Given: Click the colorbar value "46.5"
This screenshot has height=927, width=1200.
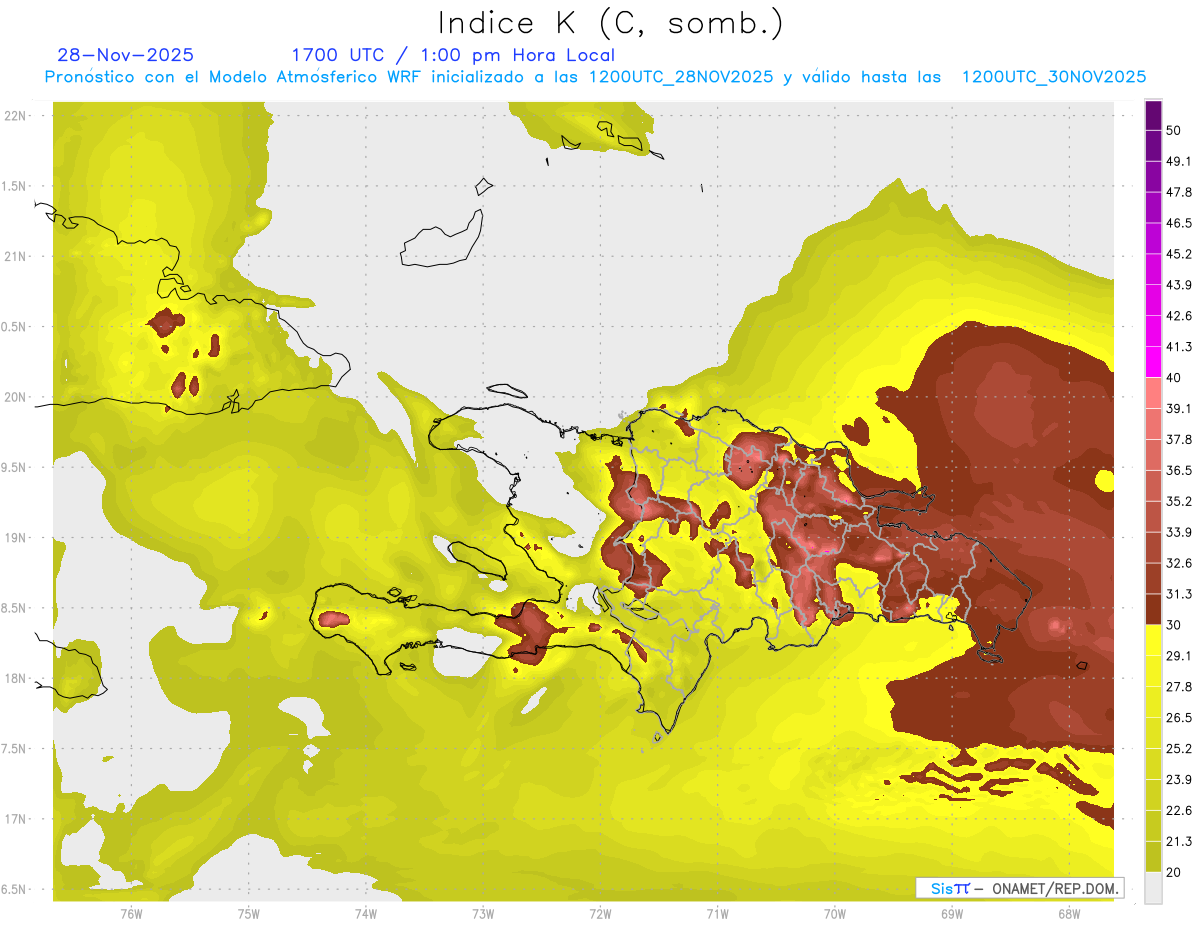Looking at the screenshot, I should [x=1180, y=223].
